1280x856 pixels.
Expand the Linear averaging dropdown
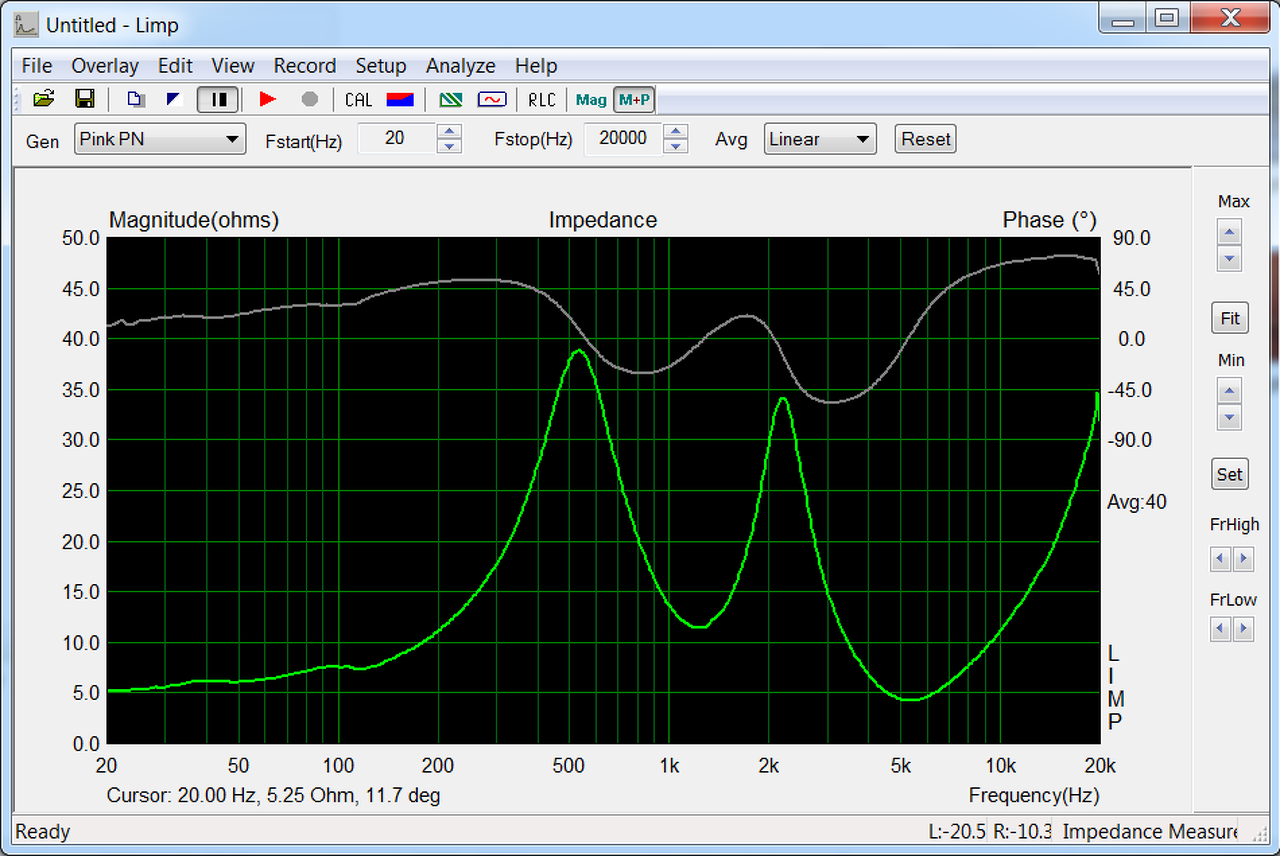820,139
